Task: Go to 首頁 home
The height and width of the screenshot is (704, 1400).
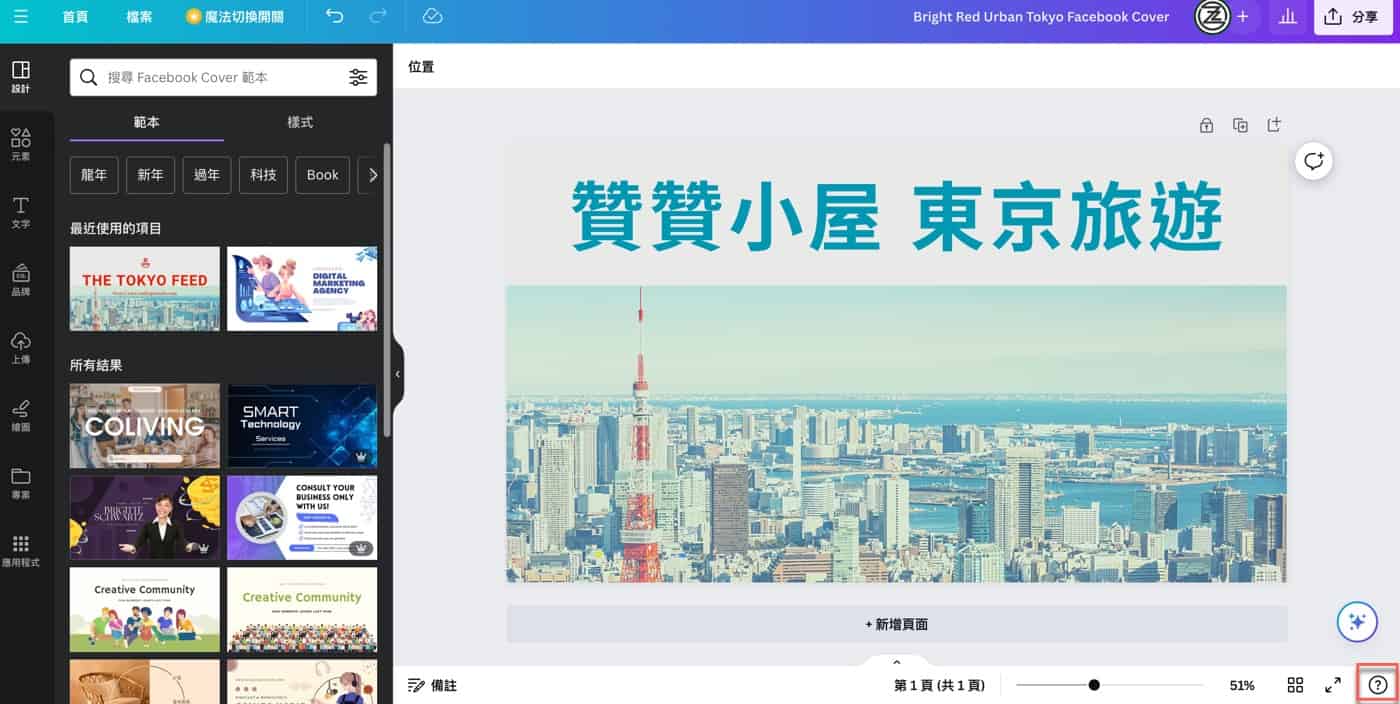Action: (75, 17)
